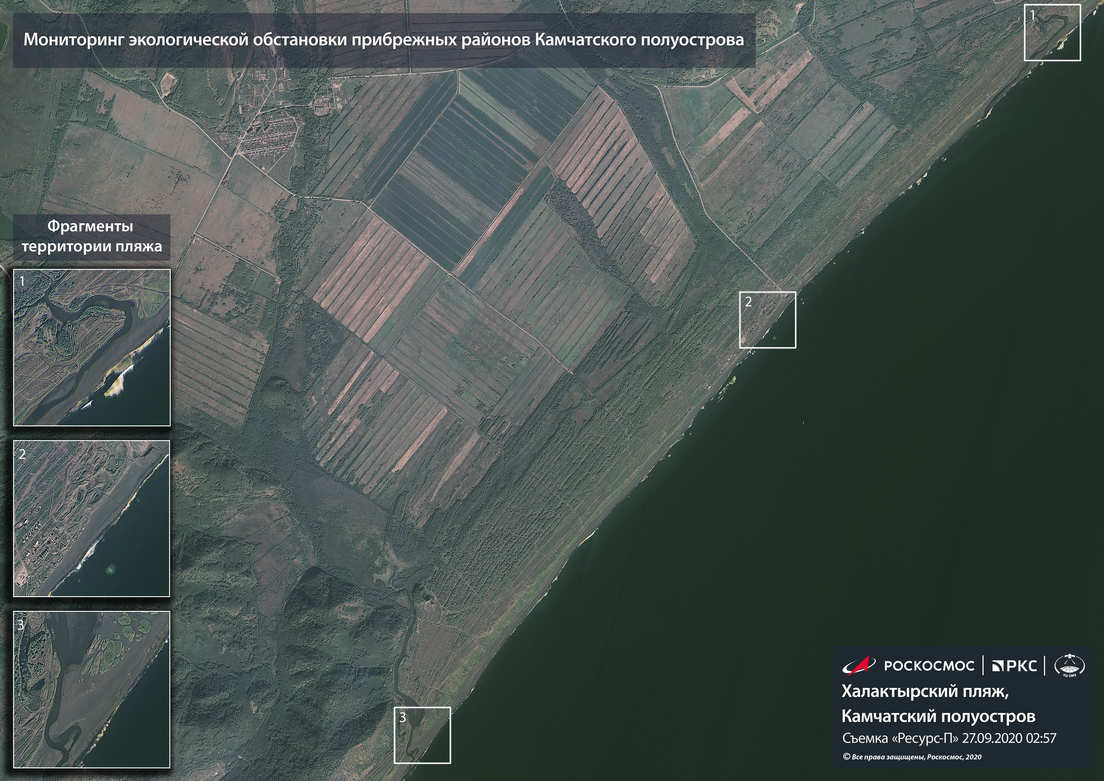This screenshot has height=781, width=1104.
Task: Open beach fragment thumbnail 2
Action: pyautogui.click(x=91, y=518)
